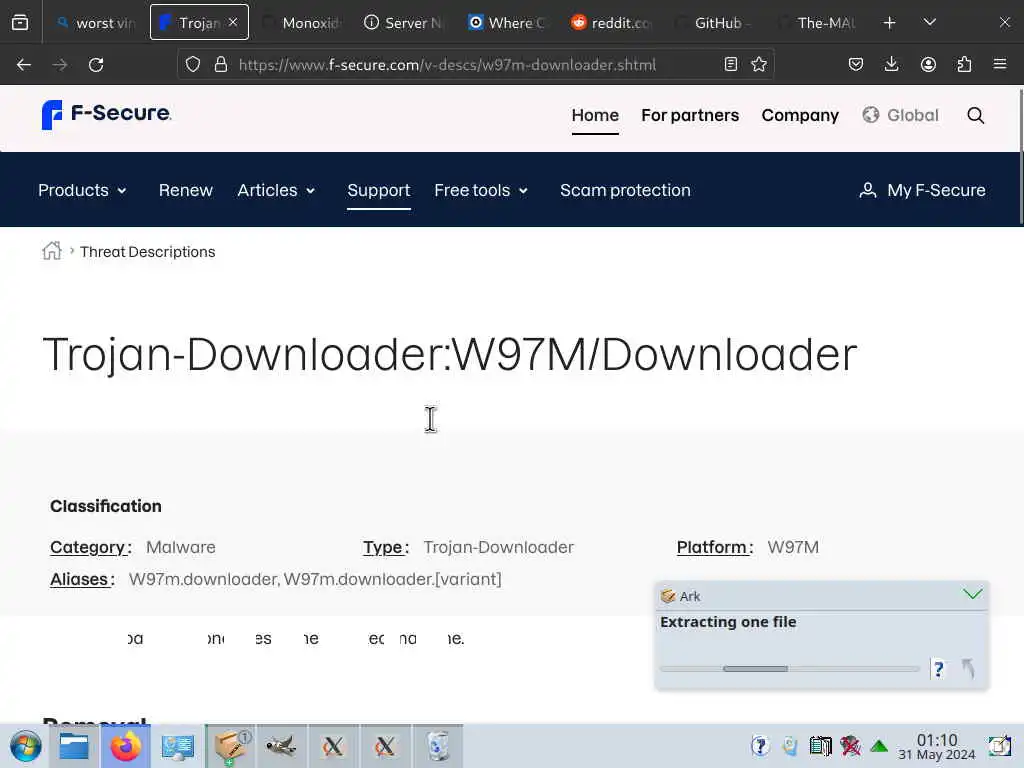Image resolution: width=1024 pixels, height=768 pixels.
Task: Open the Support menu item
Action: [x=379, y=190]
